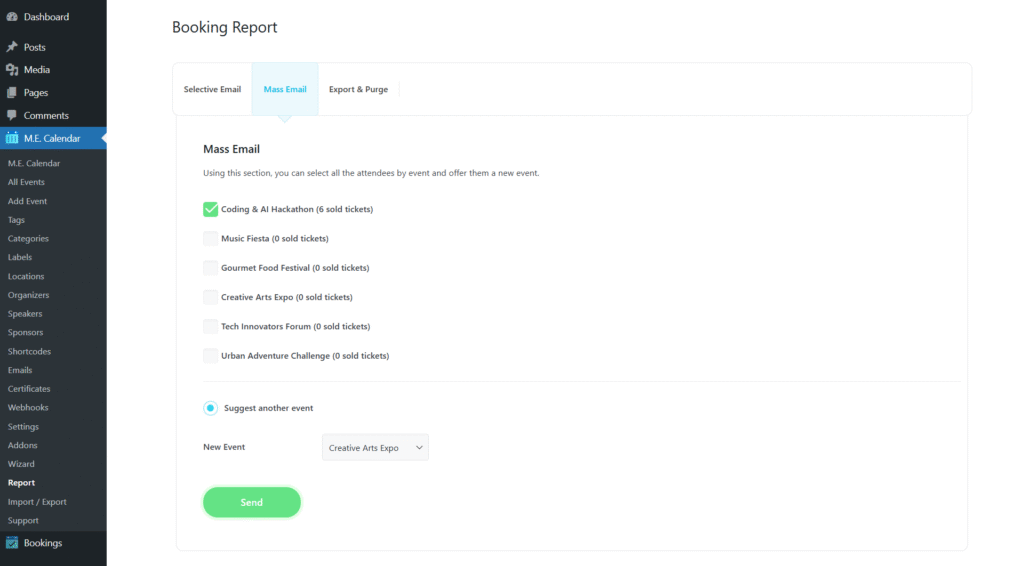The width and height of the screenshot is (1024, 566).
Task: Open Certificates submenu item
Action: (x=29, y=388)
